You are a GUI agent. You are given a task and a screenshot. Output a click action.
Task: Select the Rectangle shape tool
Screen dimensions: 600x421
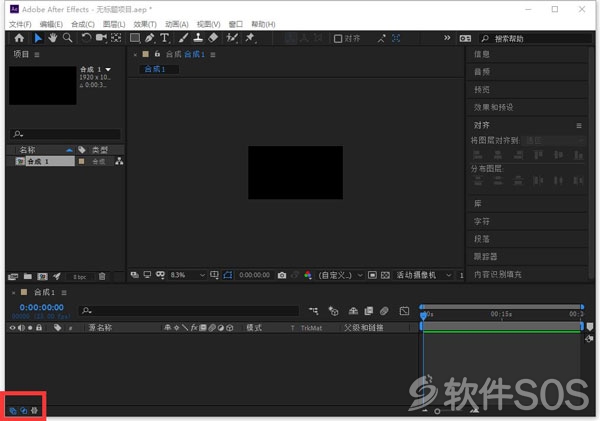click(x=135, y=38)
